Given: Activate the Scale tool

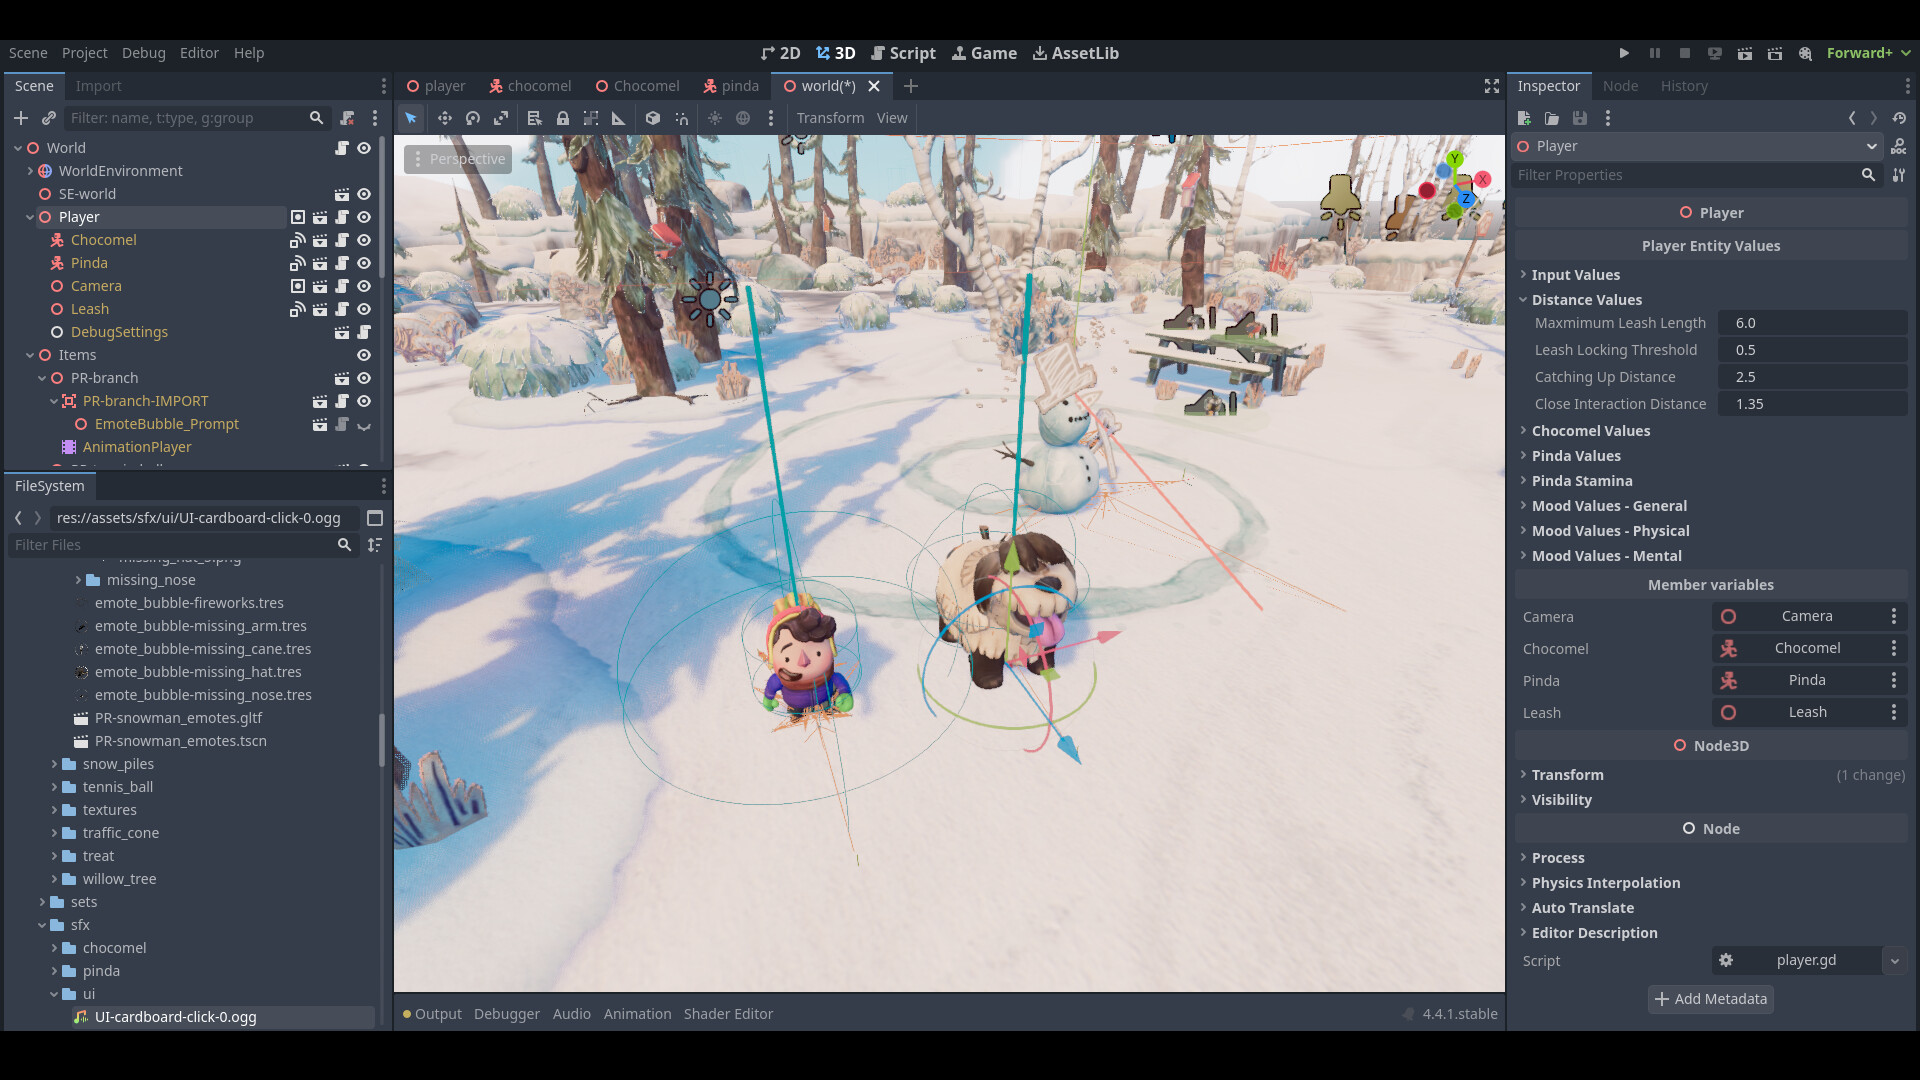Looking at the screenshot, I should point(501,118).
